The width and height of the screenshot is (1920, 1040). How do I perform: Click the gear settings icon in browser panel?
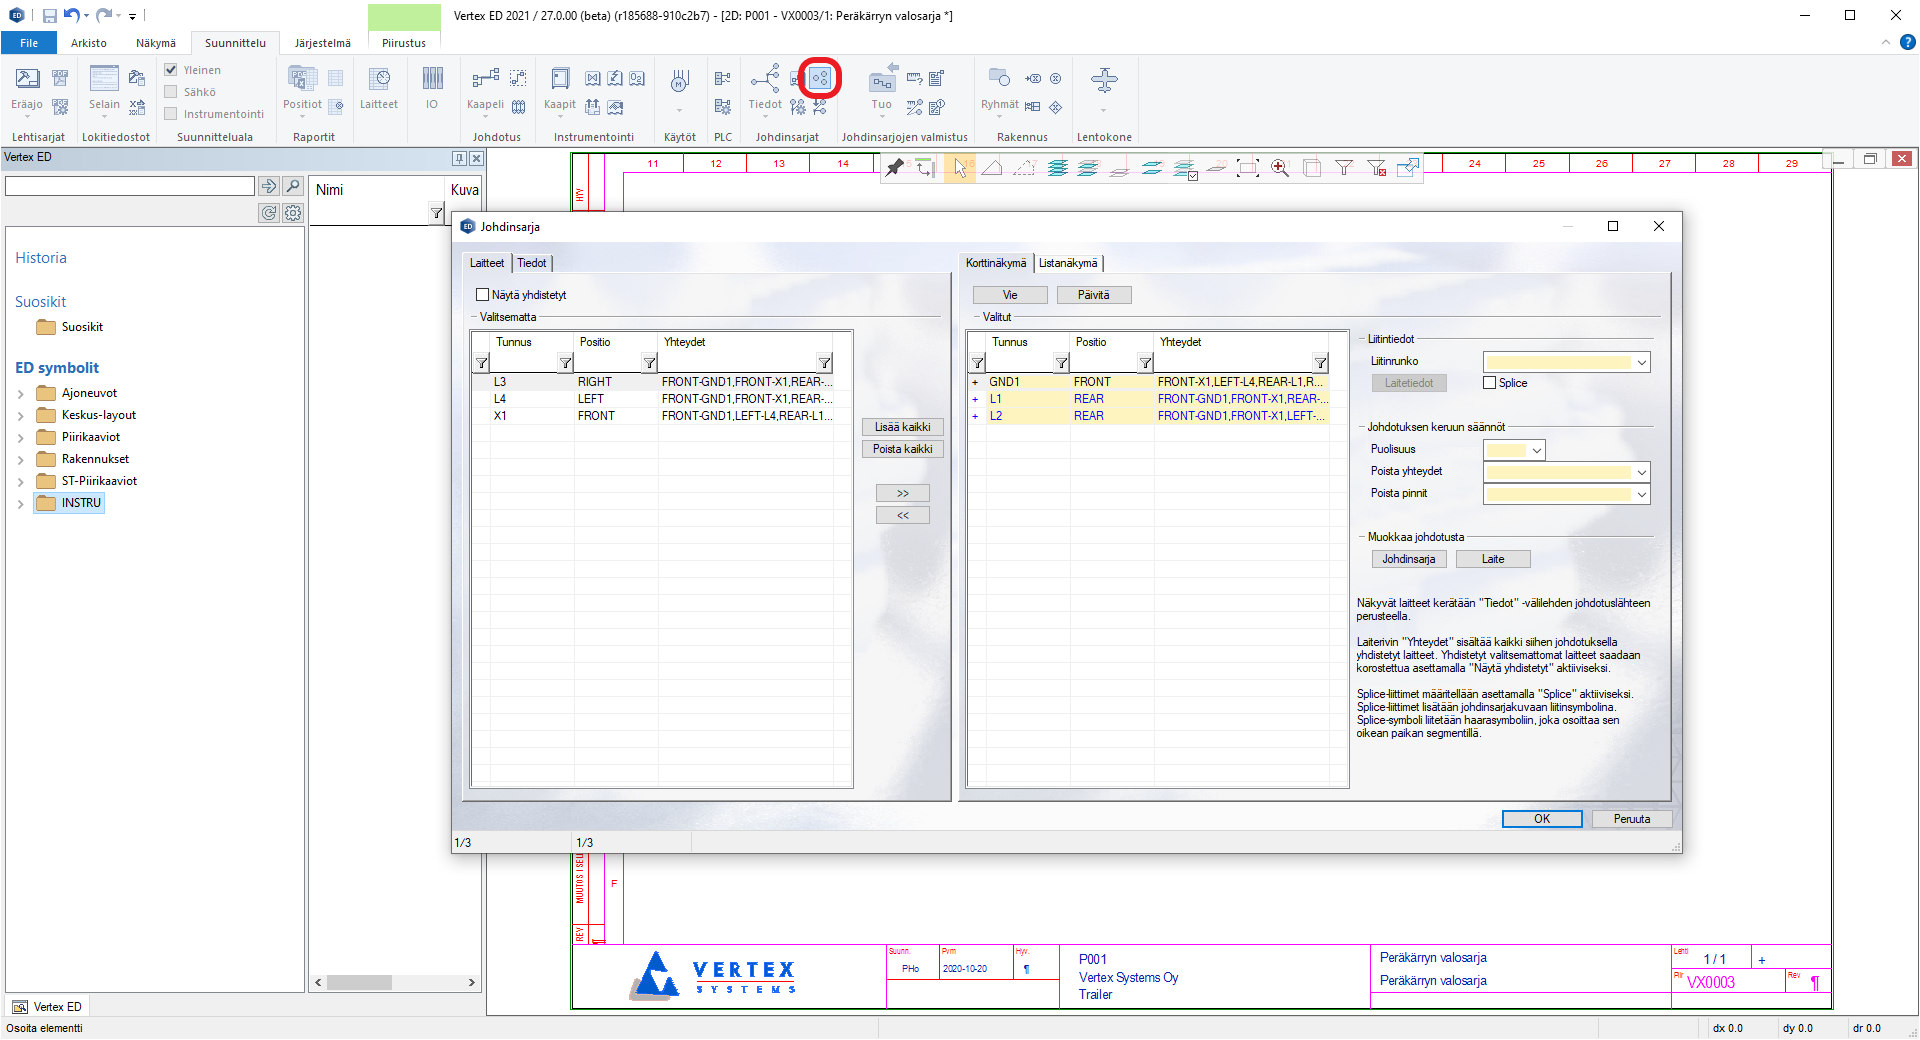(293, 213)
